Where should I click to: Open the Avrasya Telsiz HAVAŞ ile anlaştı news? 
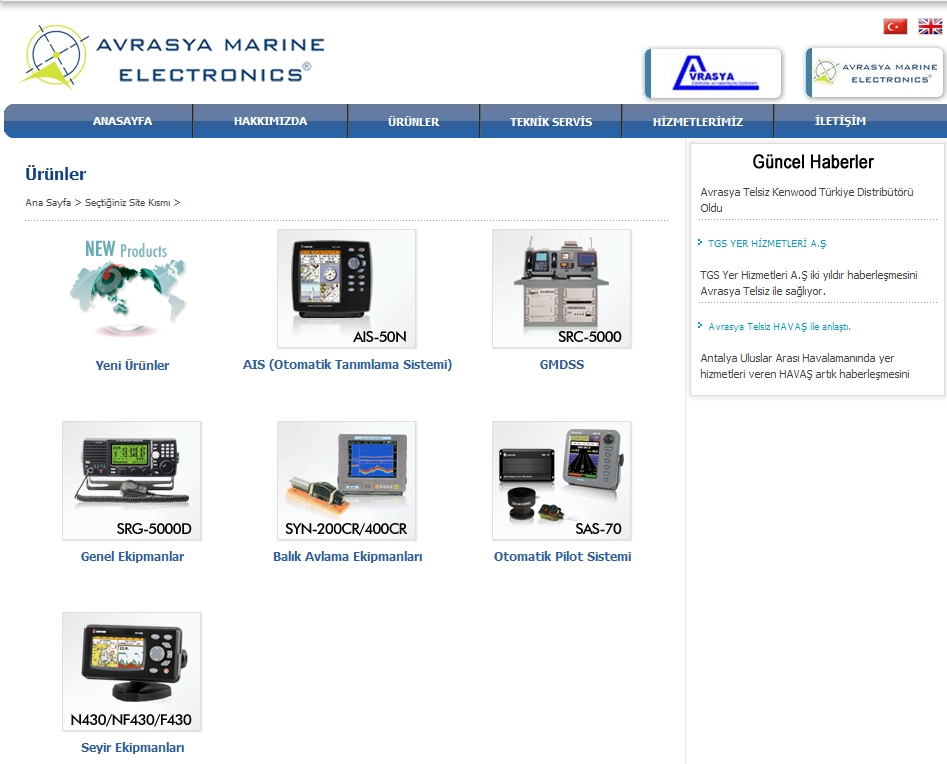click(779, 327)
